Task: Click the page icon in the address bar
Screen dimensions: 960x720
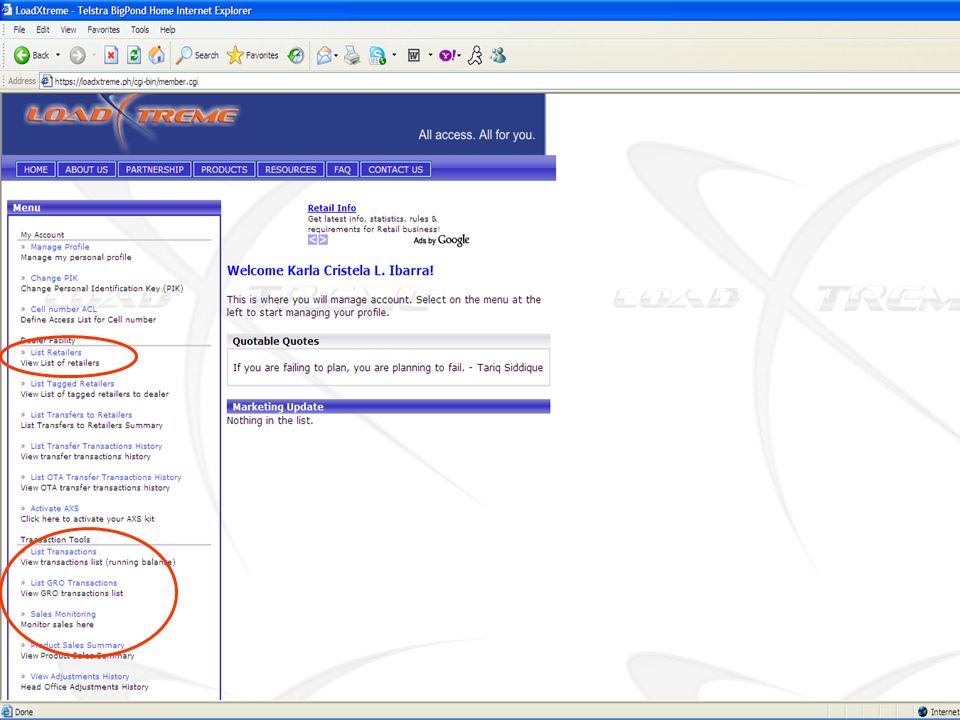Action: pyautogui.click(x=47, y=81)
